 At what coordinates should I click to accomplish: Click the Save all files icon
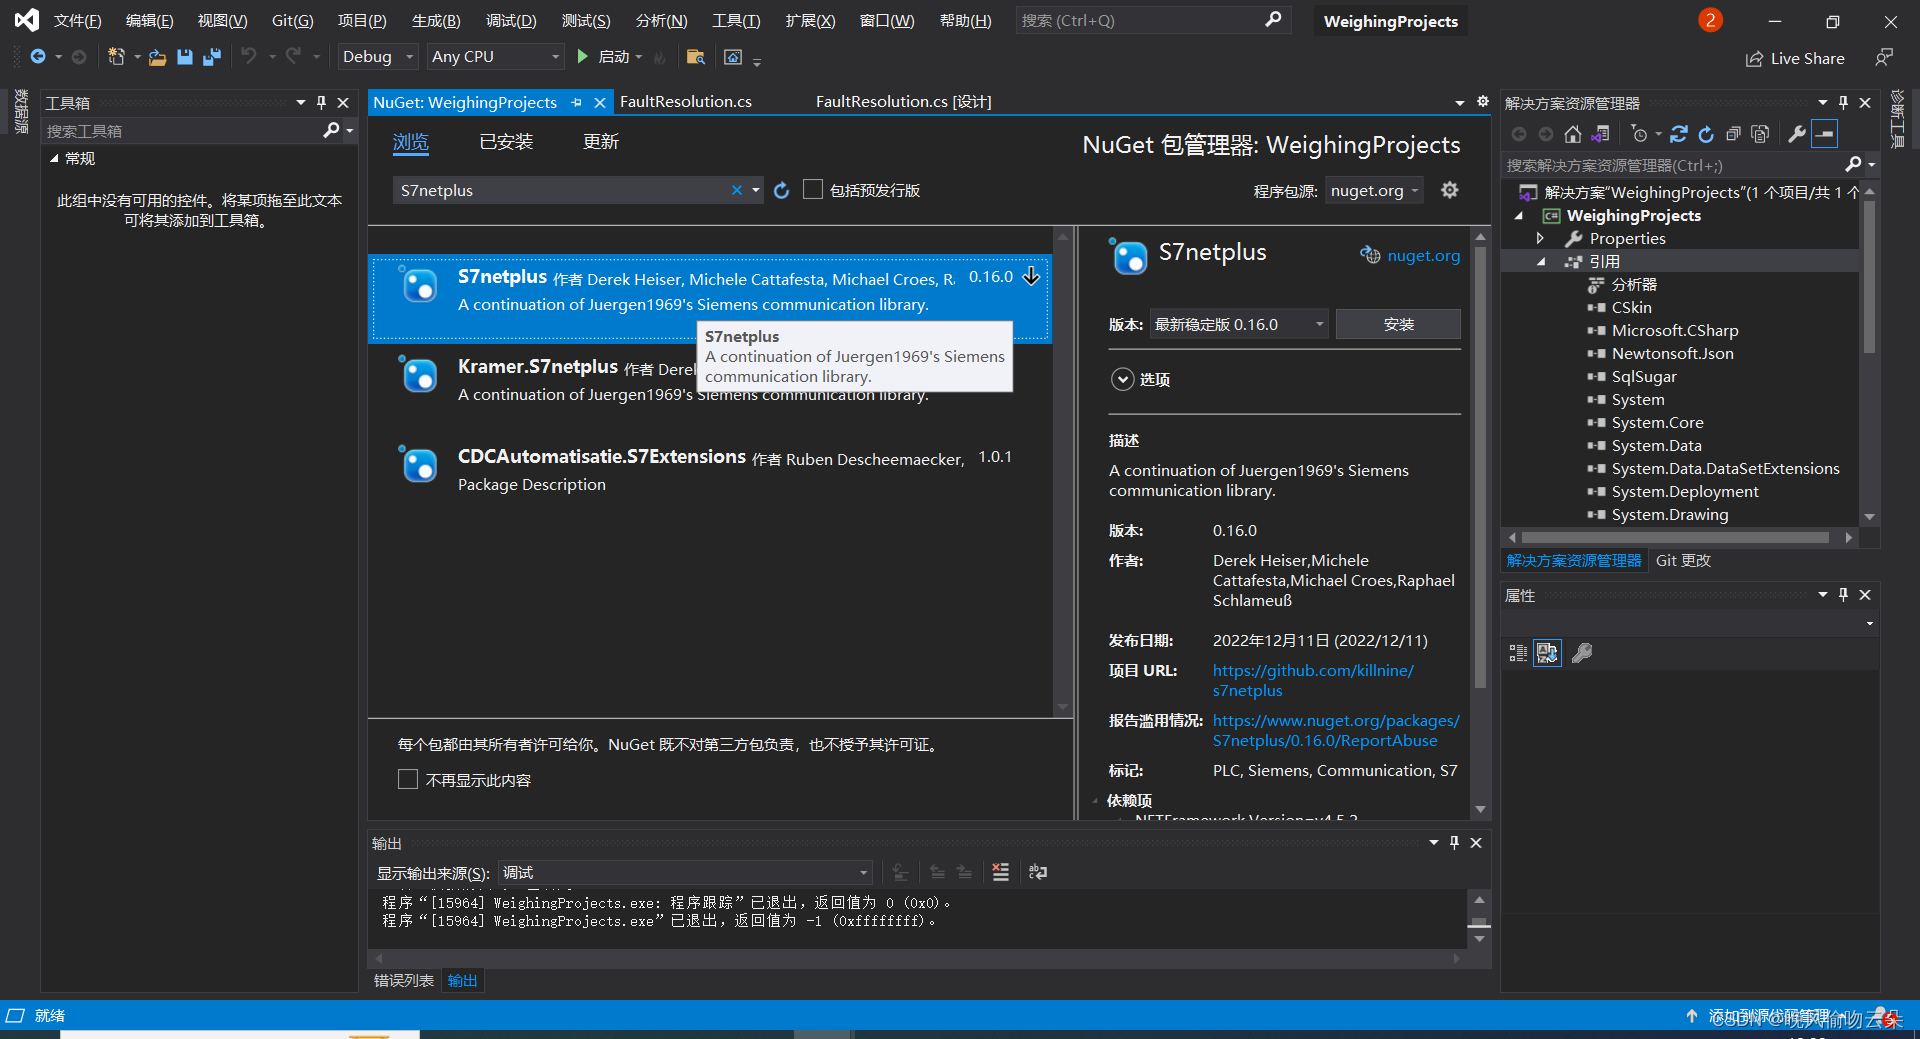(x=211, y=57)
